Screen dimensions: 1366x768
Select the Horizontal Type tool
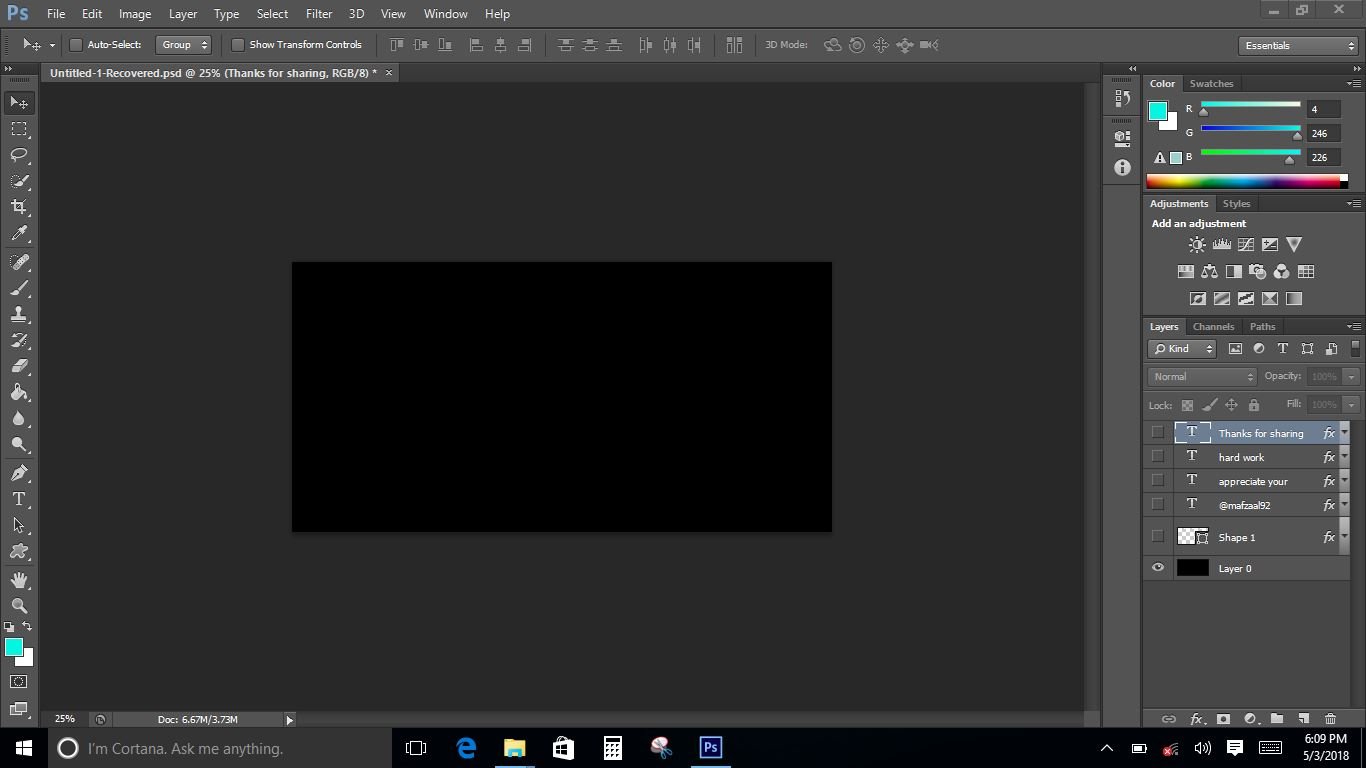click(19, 499)
